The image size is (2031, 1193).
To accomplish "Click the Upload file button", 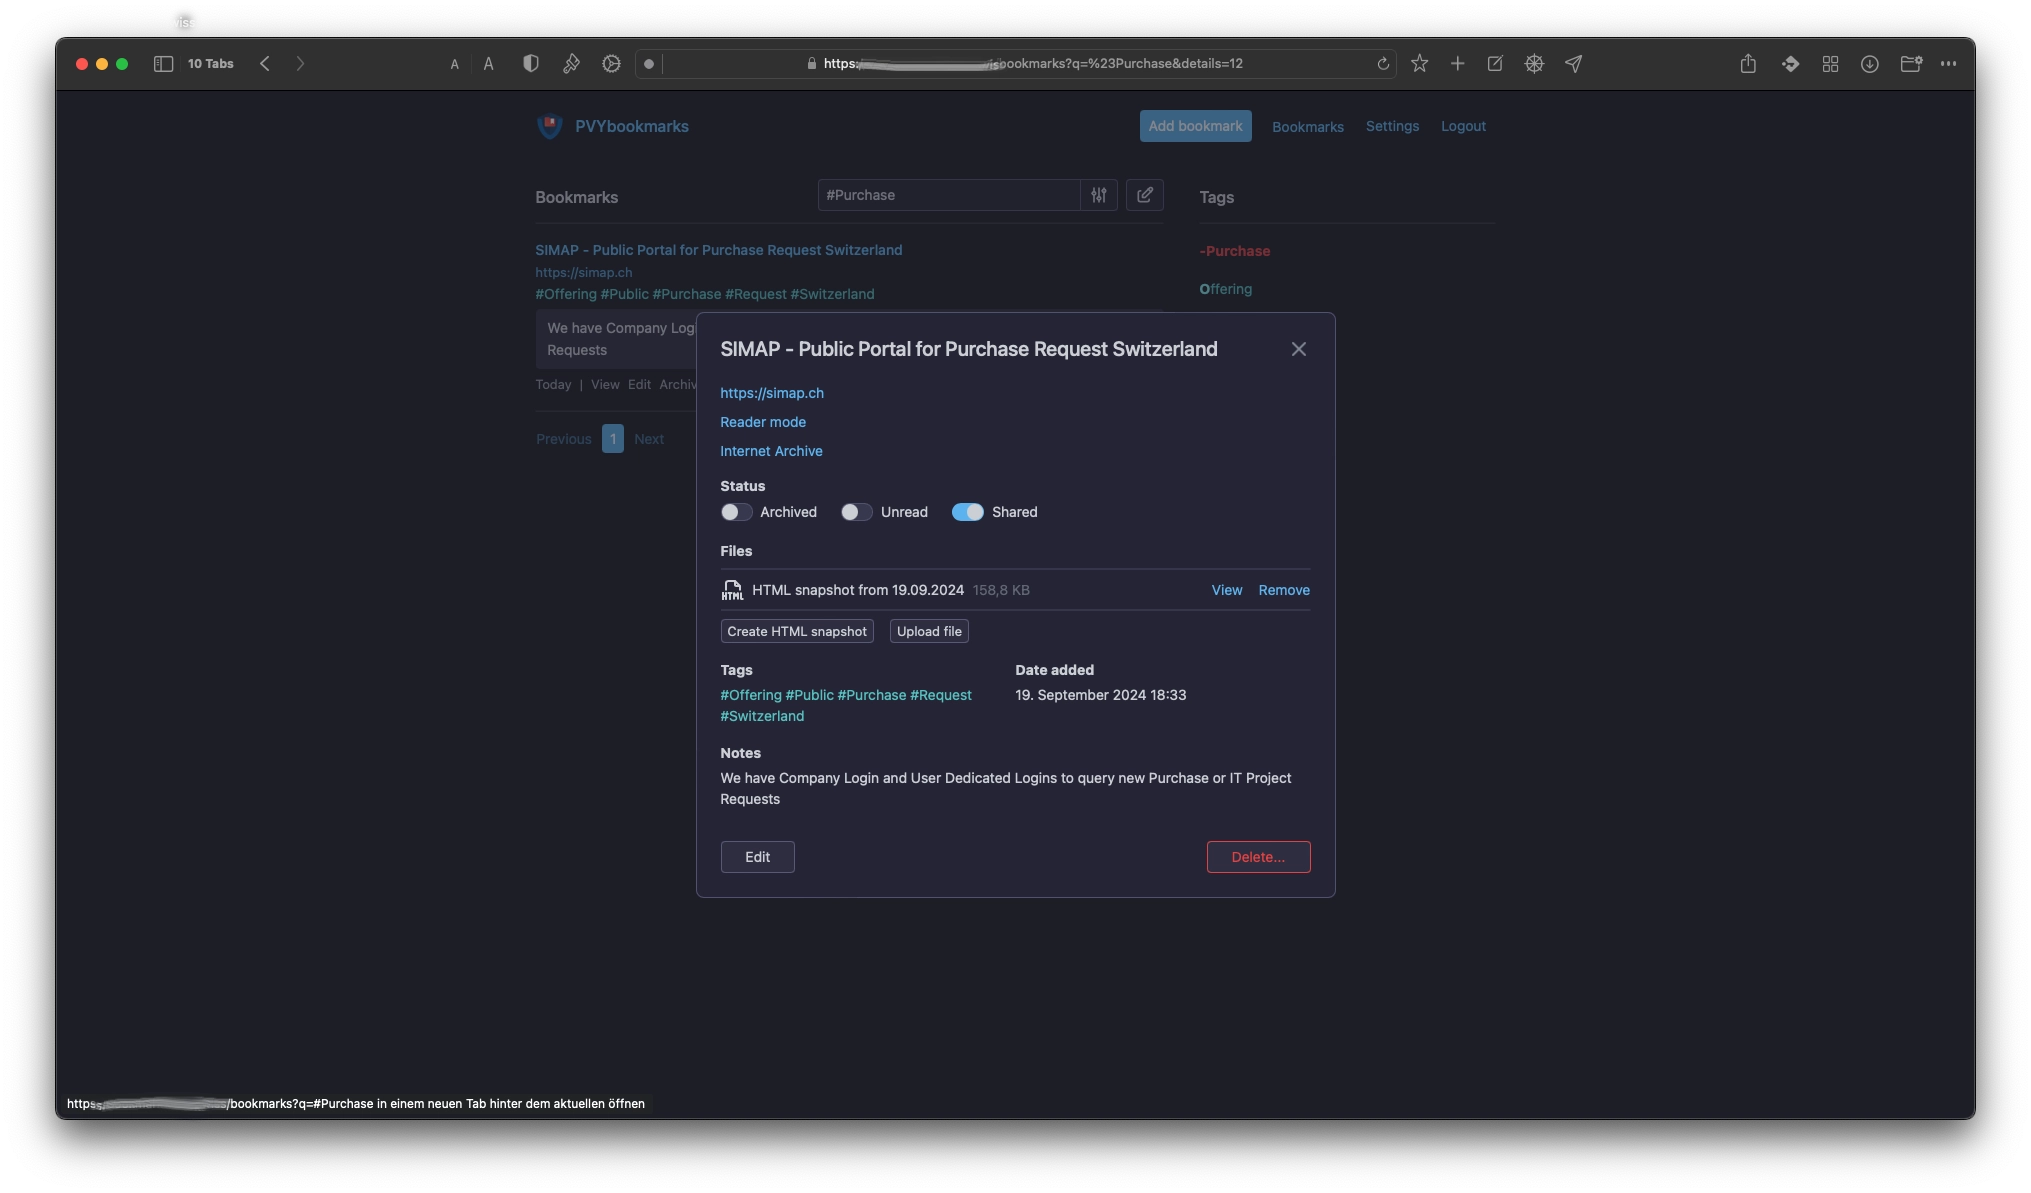I will (929, 631).
